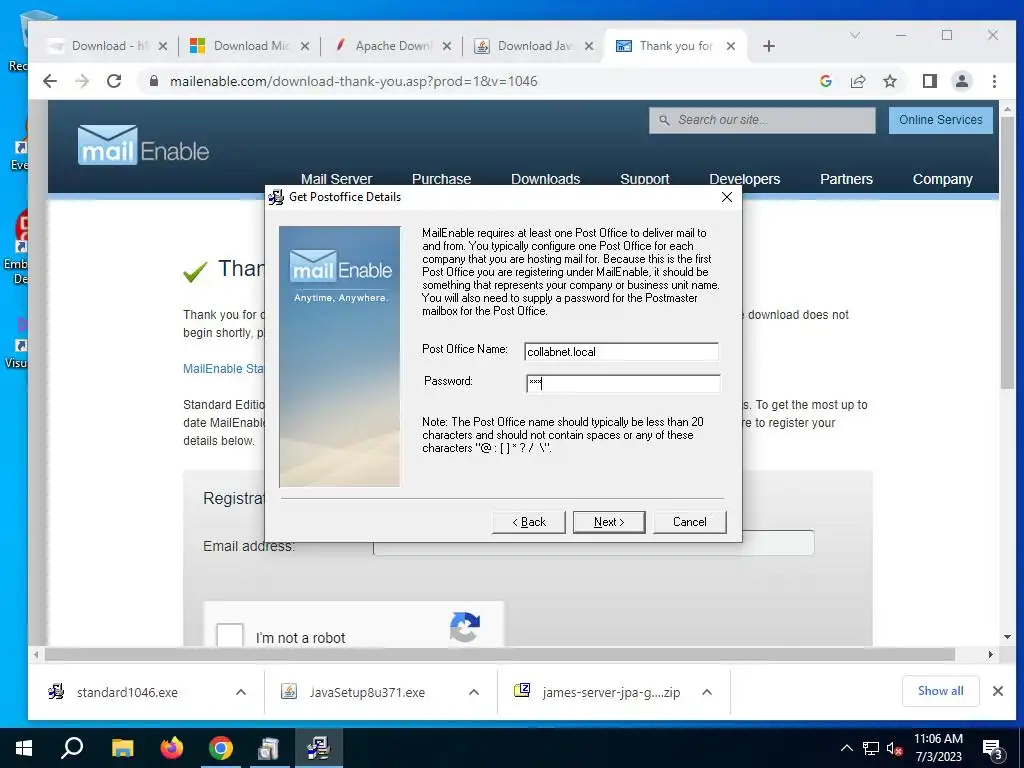Close the Get Postoffice Details dialog
Screen dimensions: 1024x768
click(727, 197)
